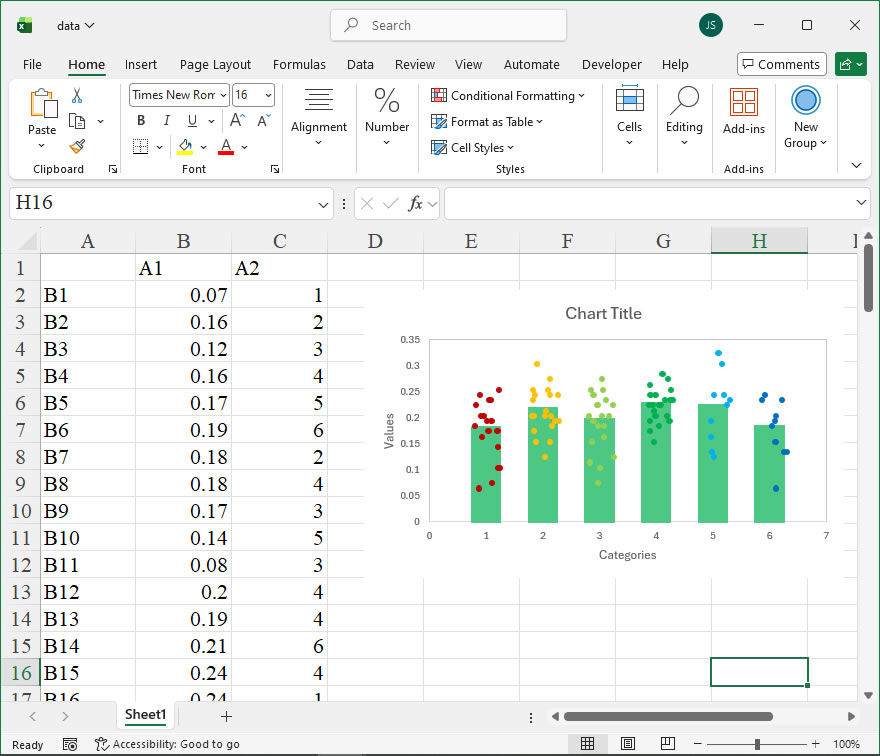Expand the font size dropdown
880x756 pixels.
tap(268, 95)
